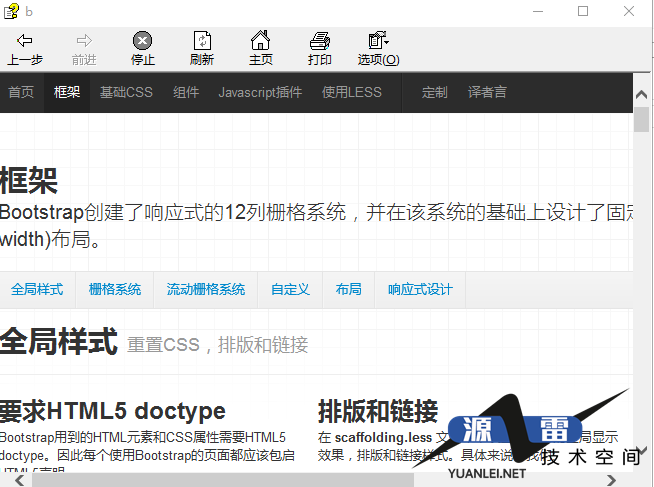
Task: Click the help file icon in title bar
Action: (x=11, y=11)
